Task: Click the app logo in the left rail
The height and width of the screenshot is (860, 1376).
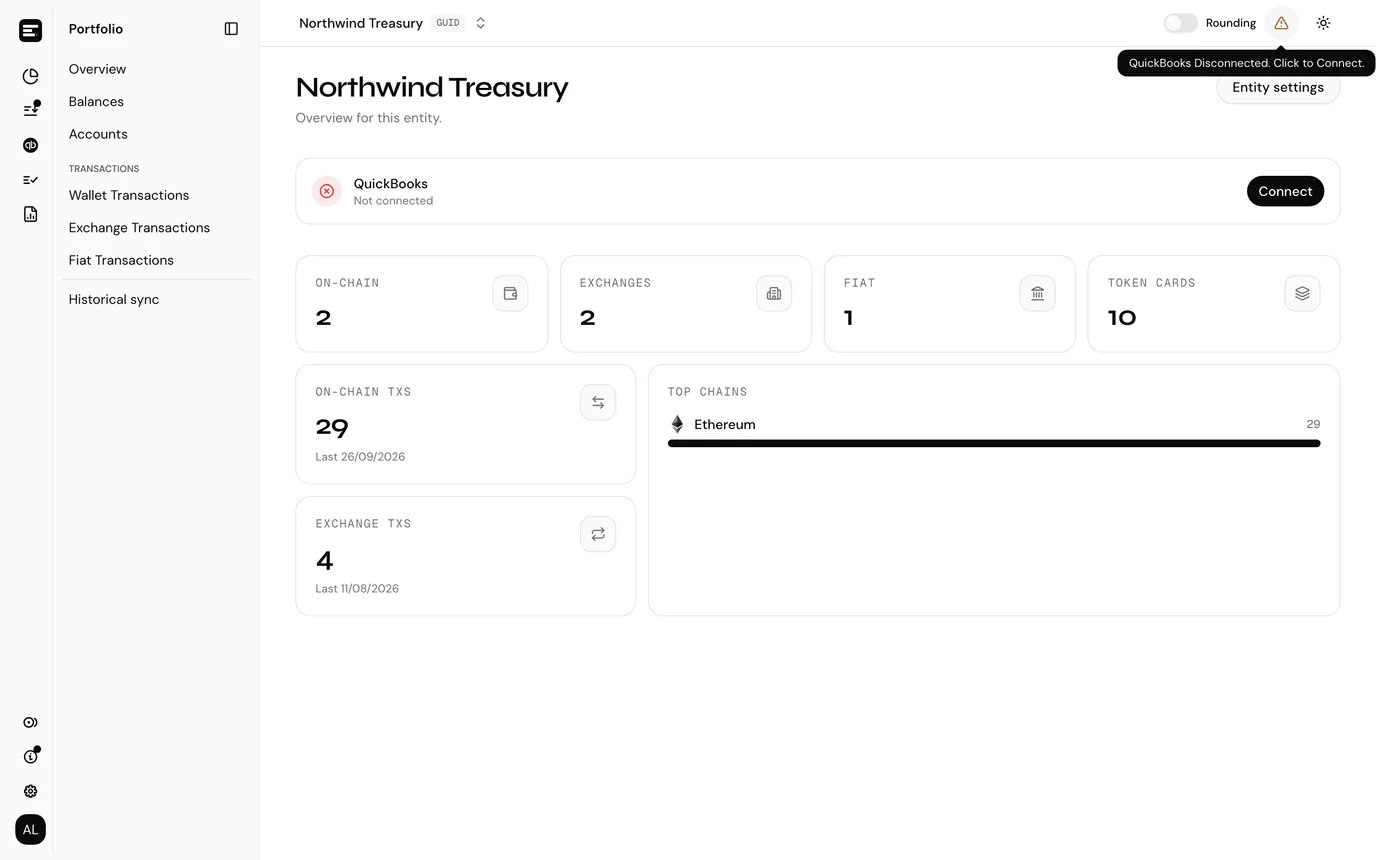Action: (x=30, y=30)
